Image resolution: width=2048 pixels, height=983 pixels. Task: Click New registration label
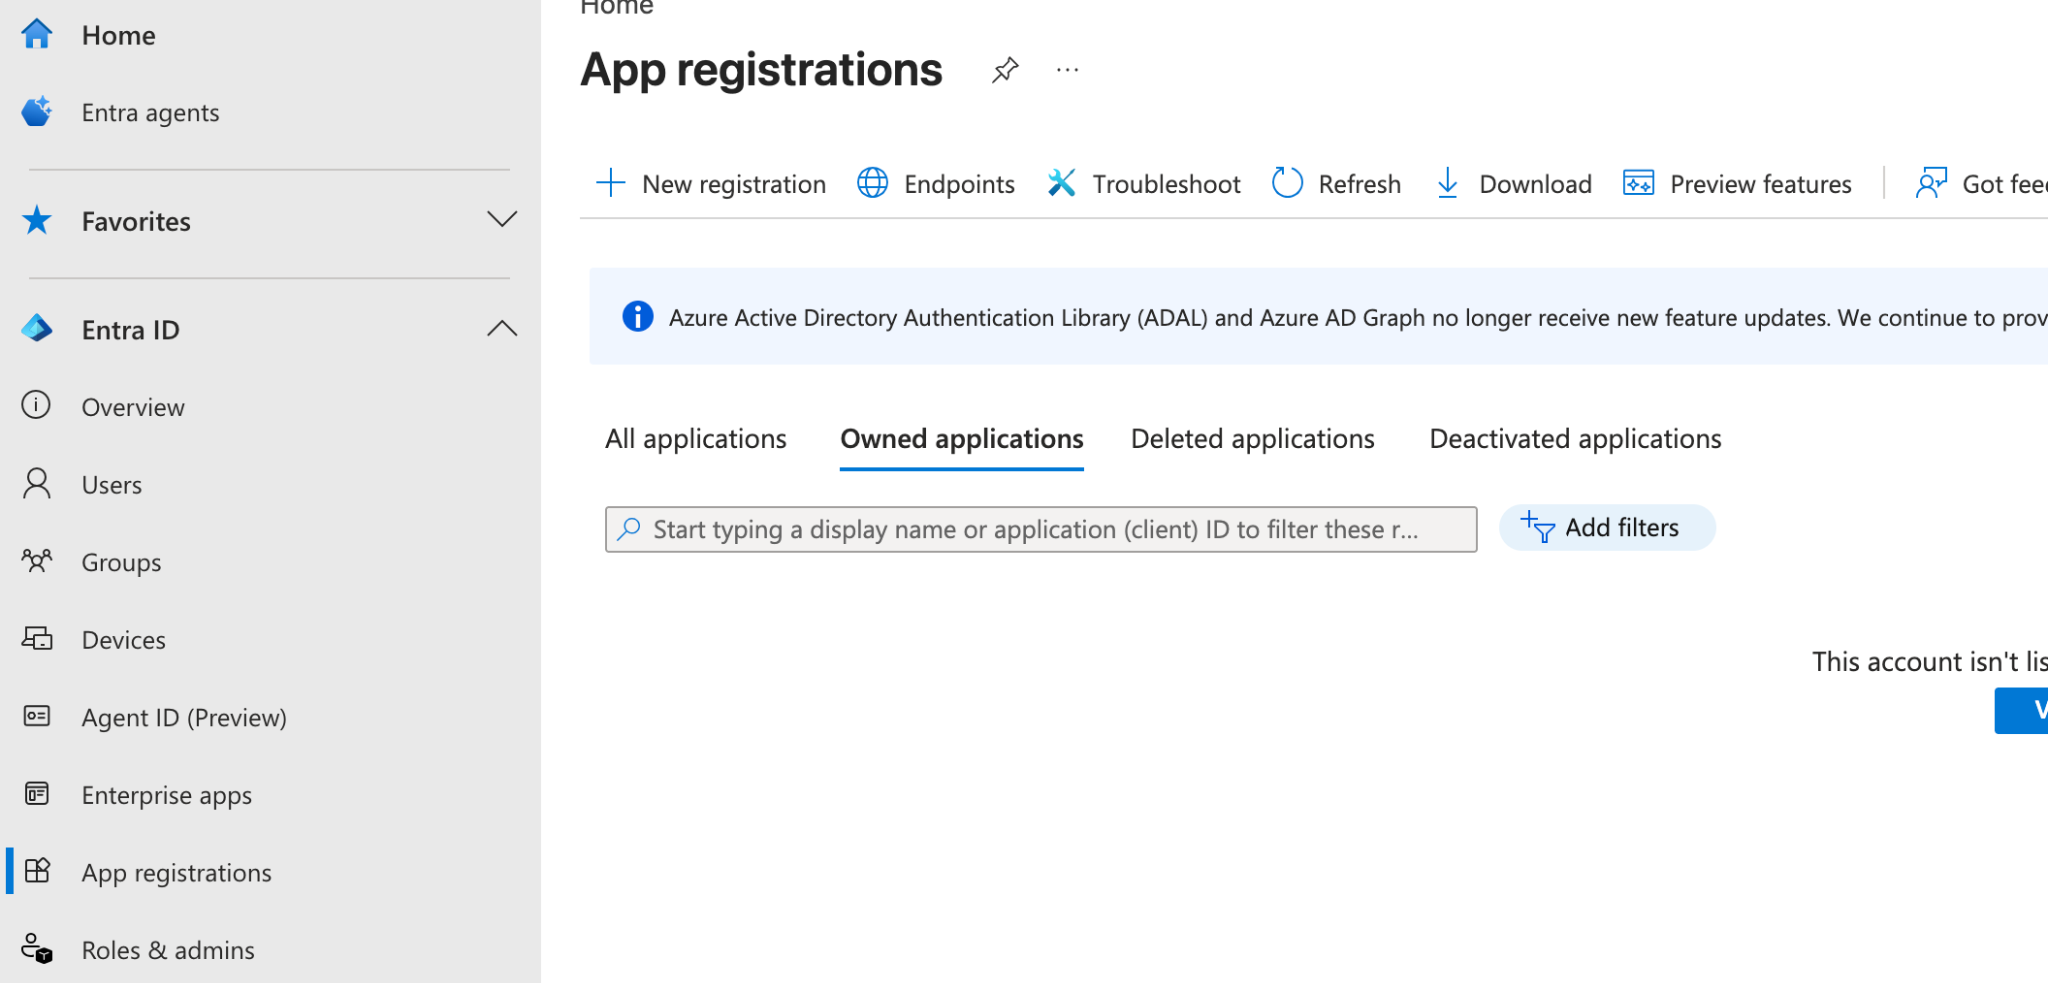tap(734, 184)
